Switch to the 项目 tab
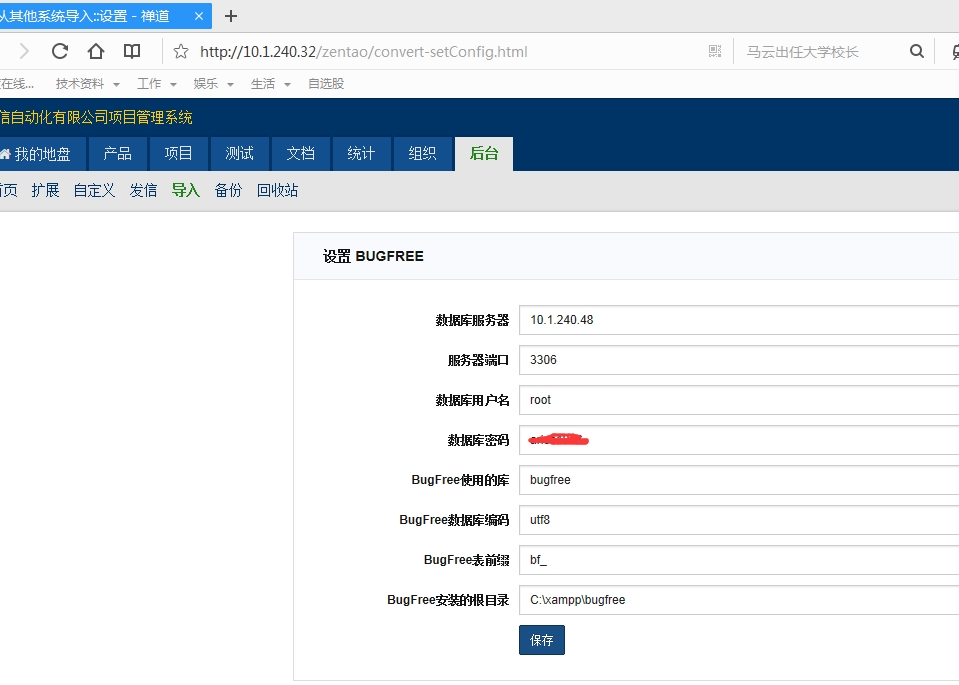The width and height of the screenshot is (959, 685). pyautogui.click(x=179, y=154)
